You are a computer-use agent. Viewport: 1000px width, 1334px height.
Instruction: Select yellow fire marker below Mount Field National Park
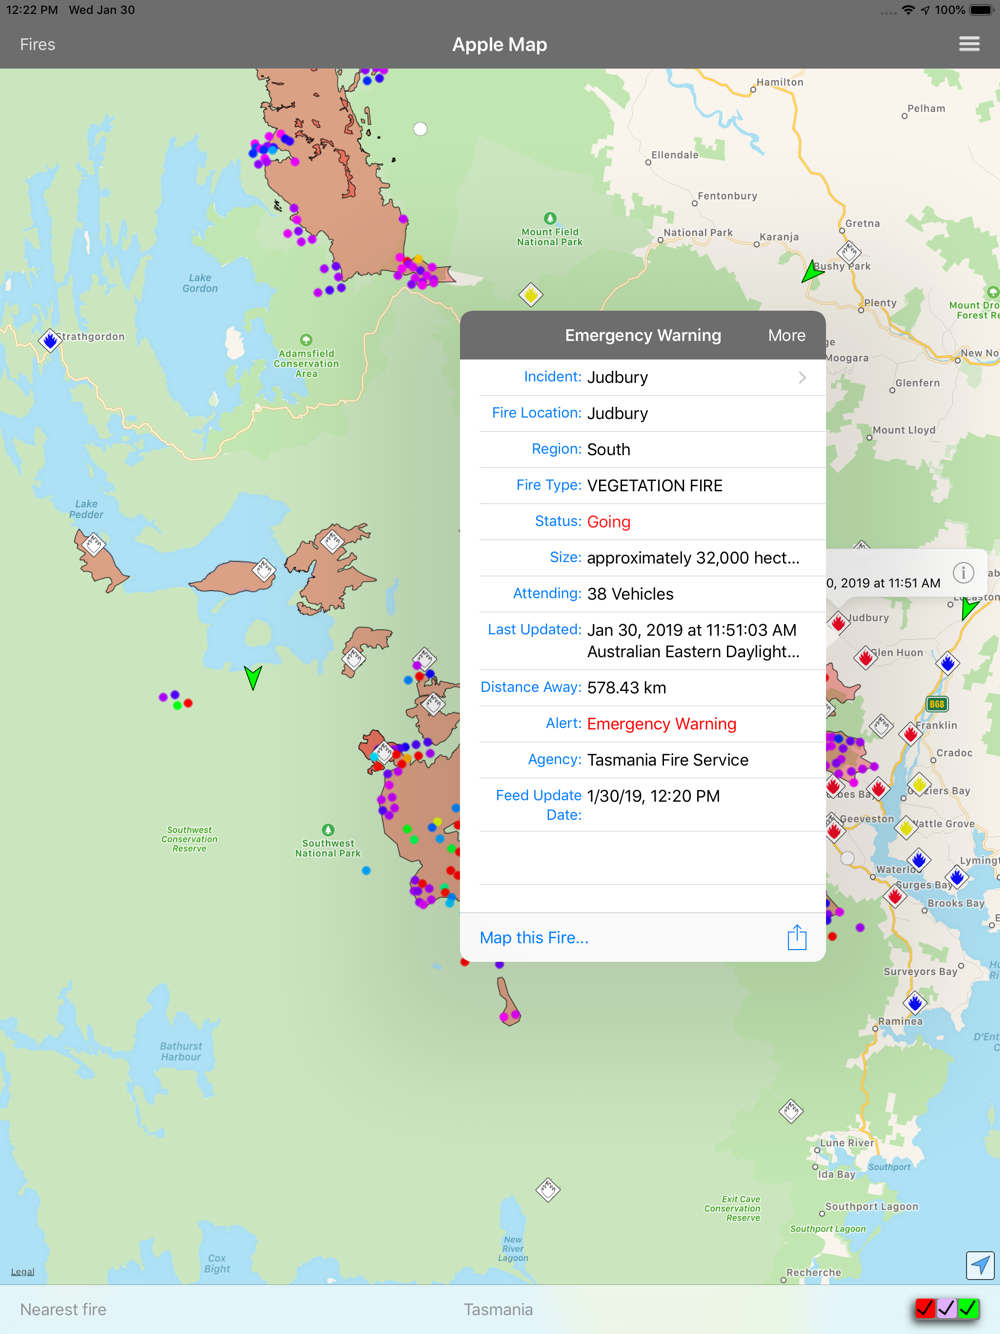[531, 294]
